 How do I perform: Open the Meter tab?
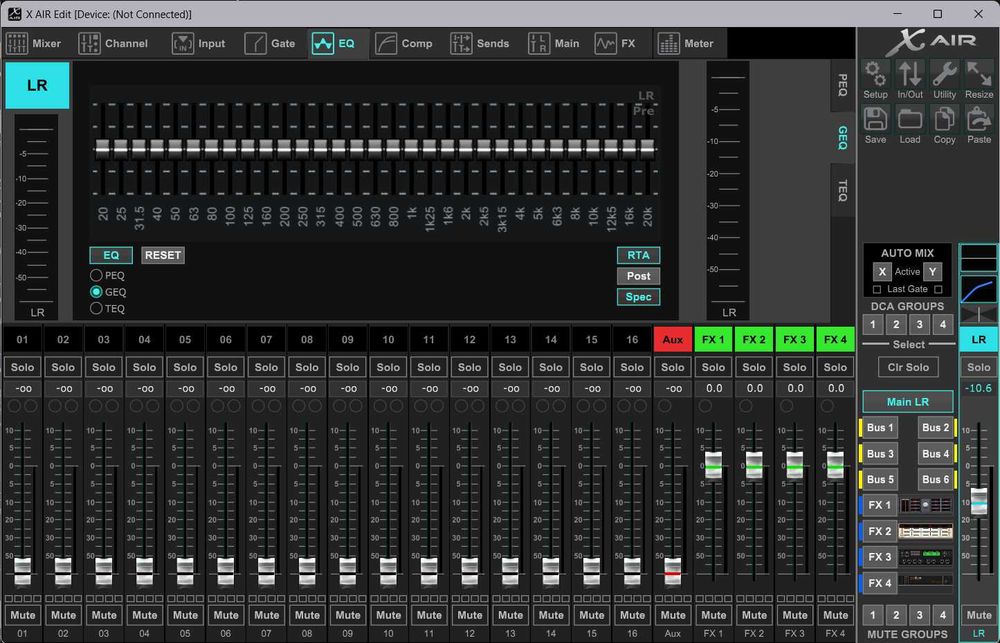[686, 43]
